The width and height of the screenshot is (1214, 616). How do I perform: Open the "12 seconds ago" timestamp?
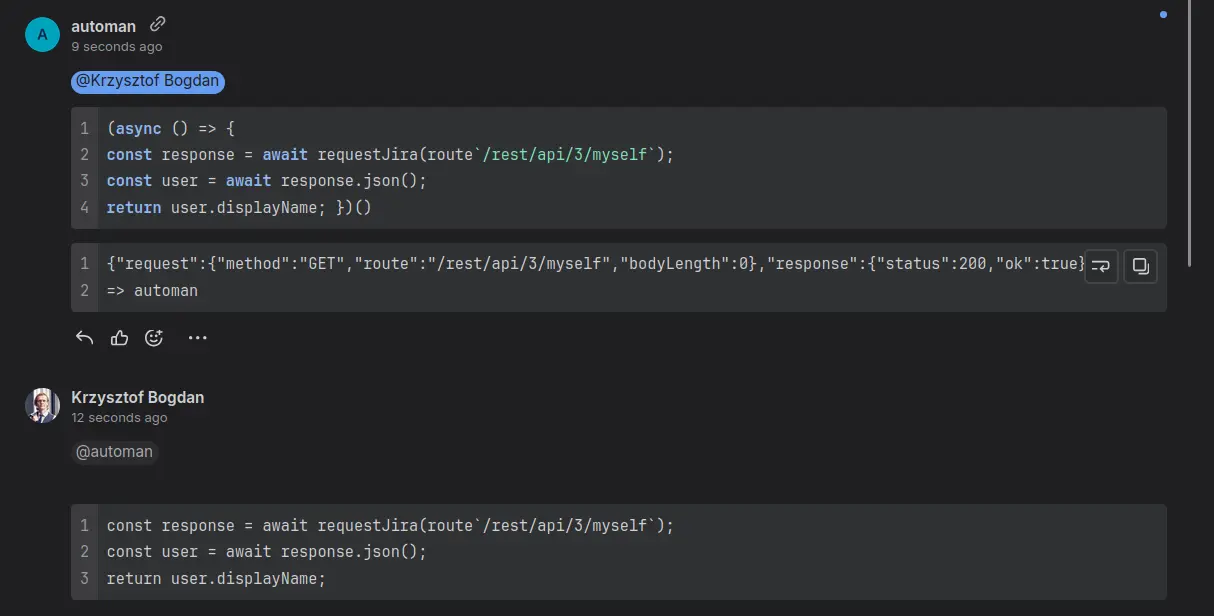119,418
